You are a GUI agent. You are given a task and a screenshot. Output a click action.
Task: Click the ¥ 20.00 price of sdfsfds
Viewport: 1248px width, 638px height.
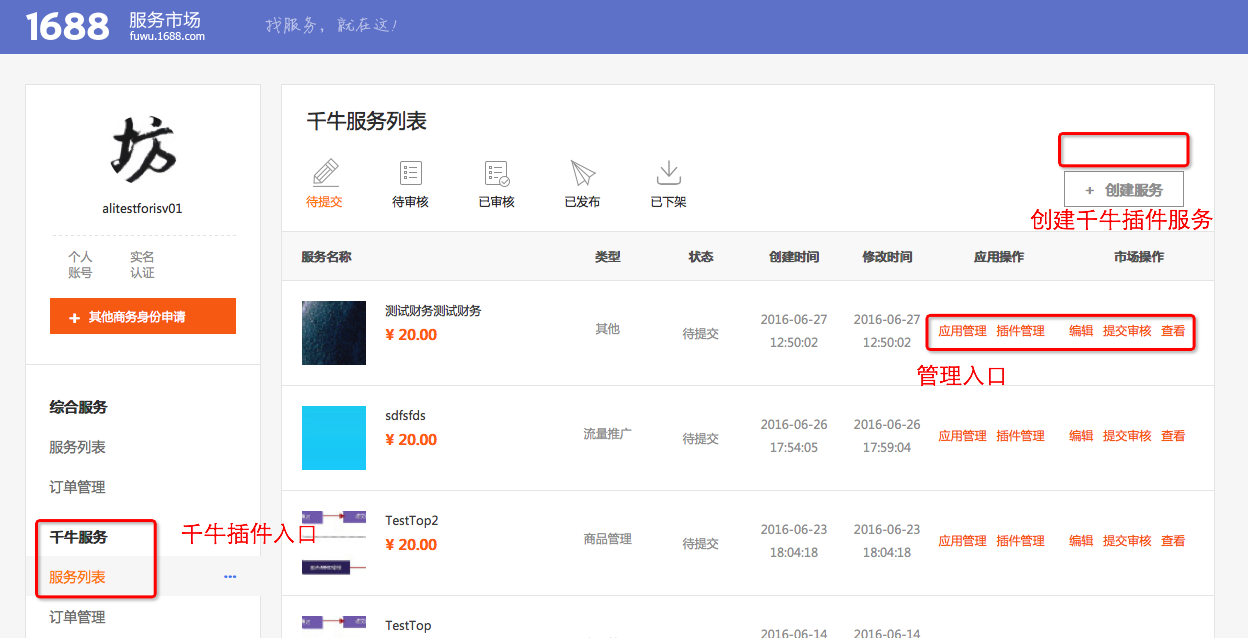[411, 440]
